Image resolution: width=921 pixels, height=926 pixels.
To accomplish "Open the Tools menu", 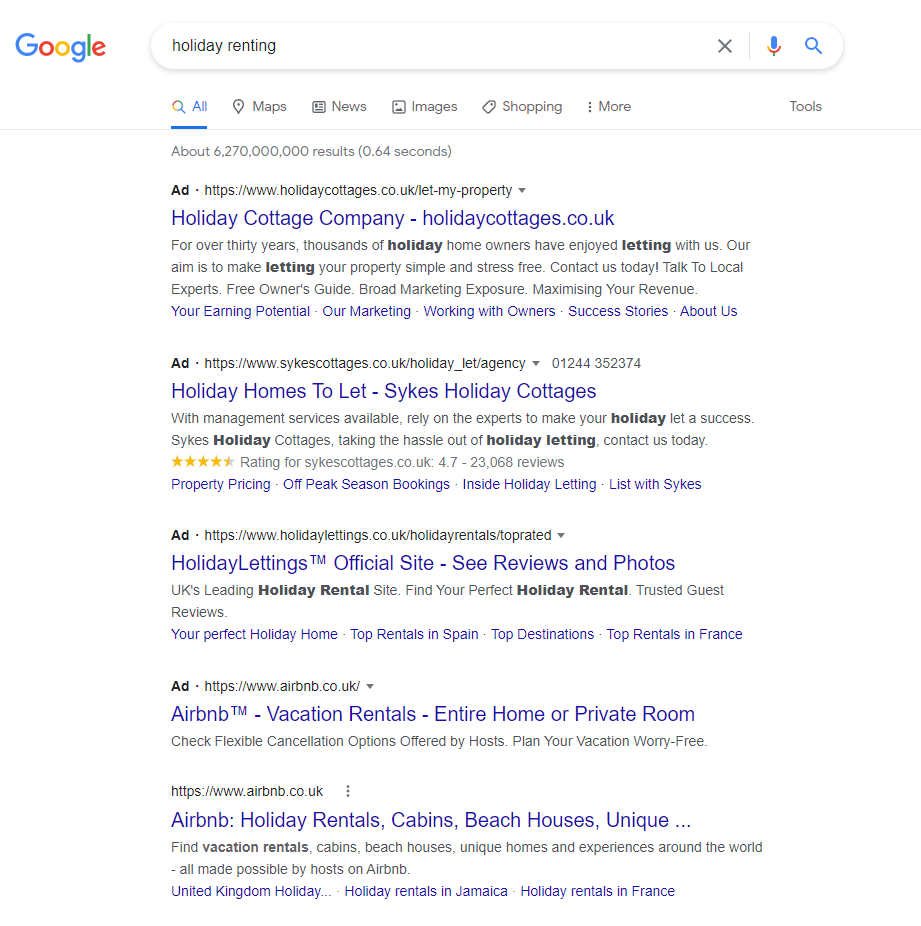I will tap(805, 106).
